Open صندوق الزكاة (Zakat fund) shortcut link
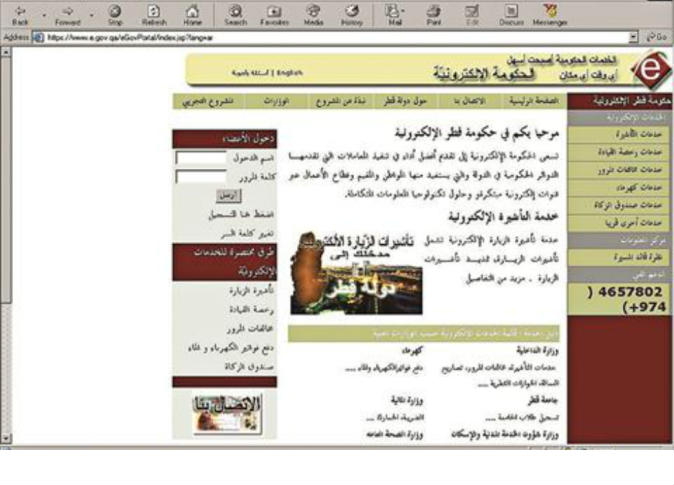Viewport: 674px width, 485px height. click(249, 367)
